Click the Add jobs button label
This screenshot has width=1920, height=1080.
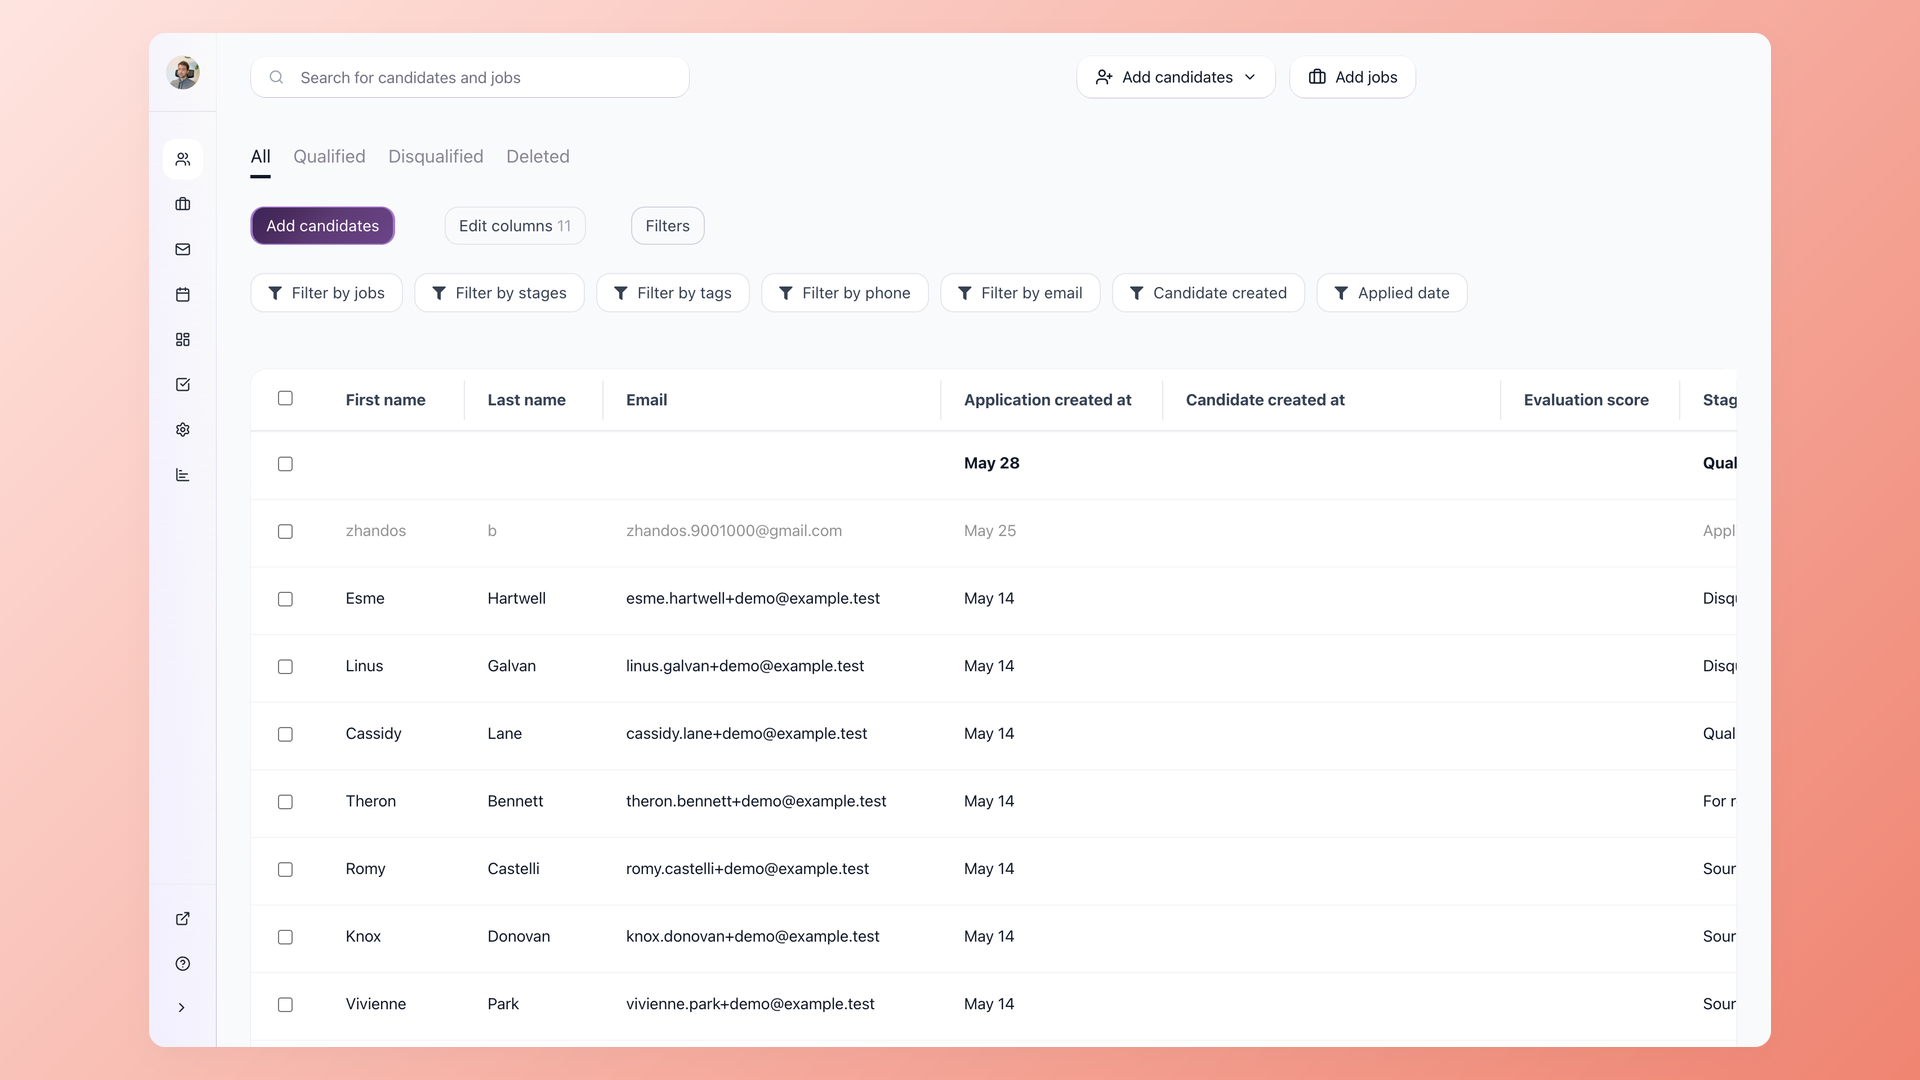coord(1366,77)
